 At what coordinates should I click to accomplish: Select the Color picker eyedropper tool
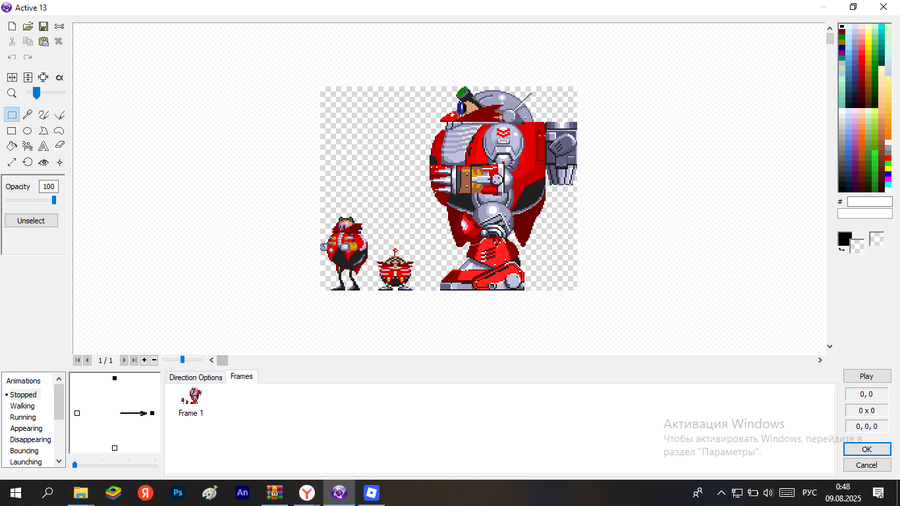coord(28,115)
